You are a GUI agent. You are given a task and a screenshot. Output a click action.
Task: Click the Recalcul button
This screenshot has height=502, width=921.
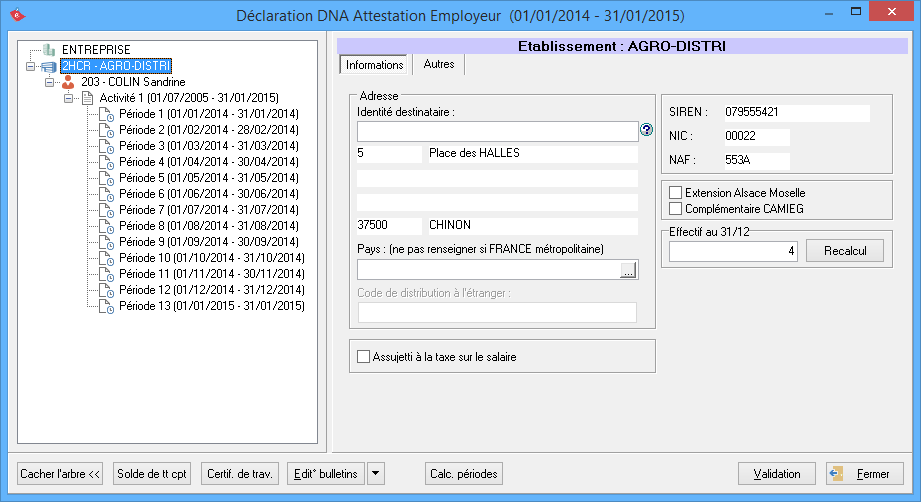844,251
